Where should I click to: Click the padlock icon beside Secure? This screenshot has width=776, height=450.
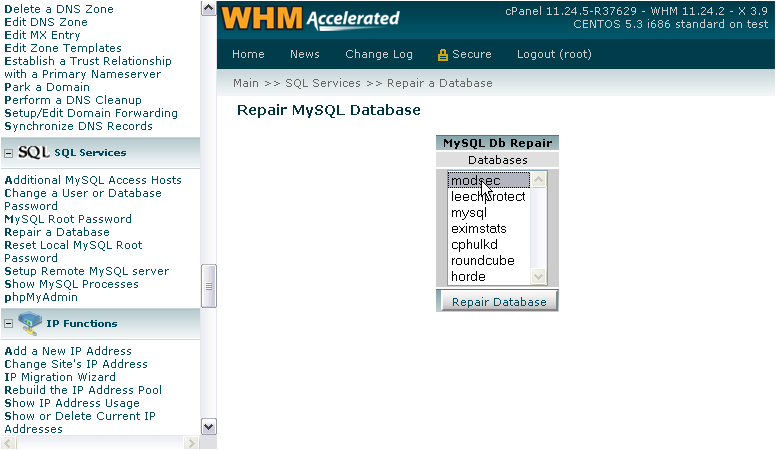coord(442,55)
